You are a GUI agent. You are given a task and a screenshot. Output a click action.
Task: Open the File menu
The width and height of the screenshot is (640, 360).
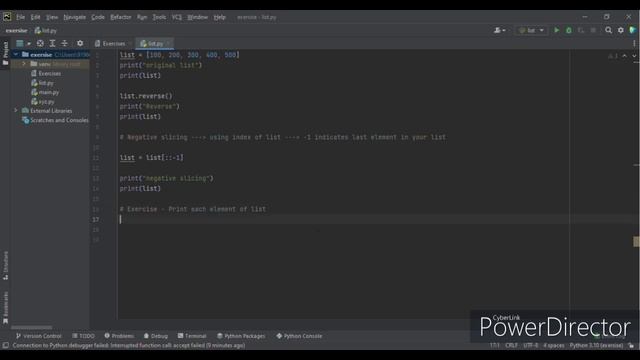(x=20, y=17)
